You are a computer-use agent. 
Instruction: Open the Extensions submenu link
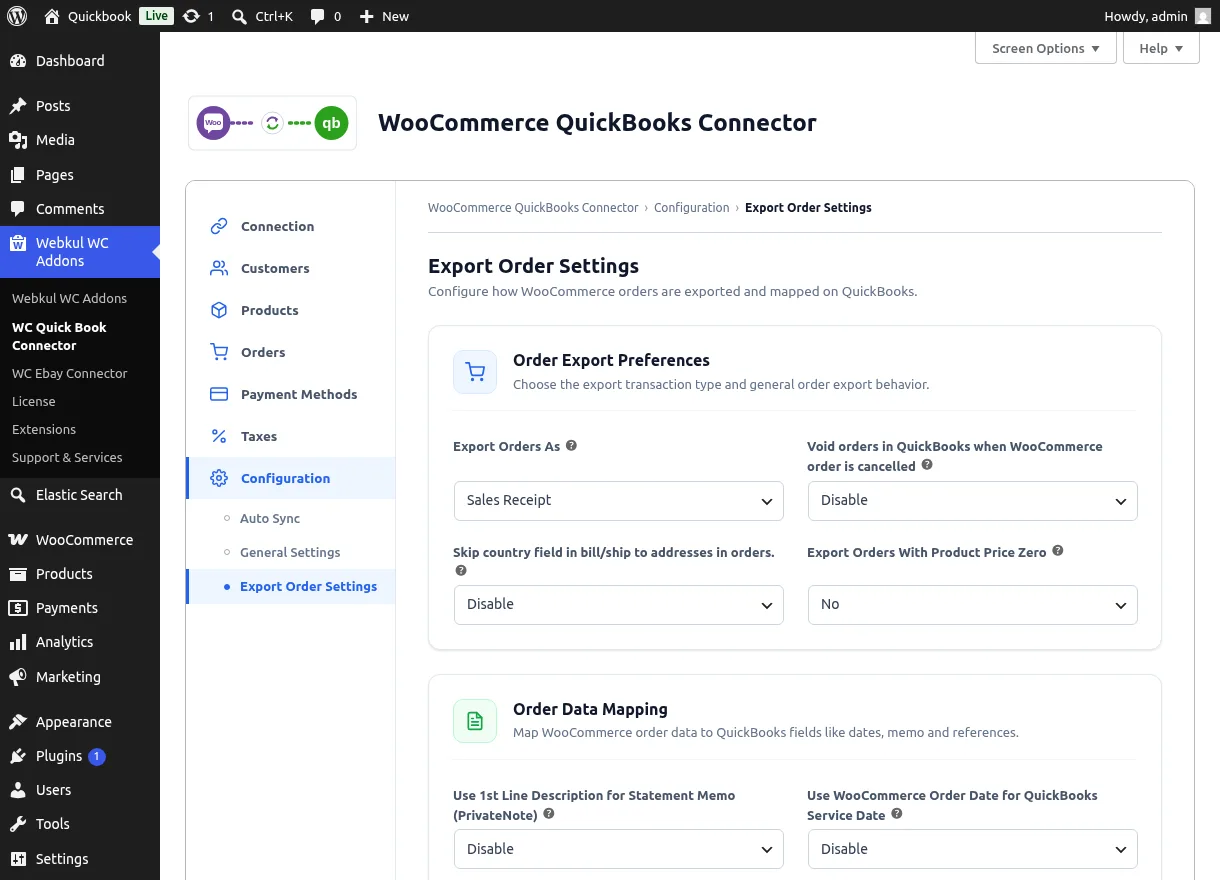[x=44, y=429]
